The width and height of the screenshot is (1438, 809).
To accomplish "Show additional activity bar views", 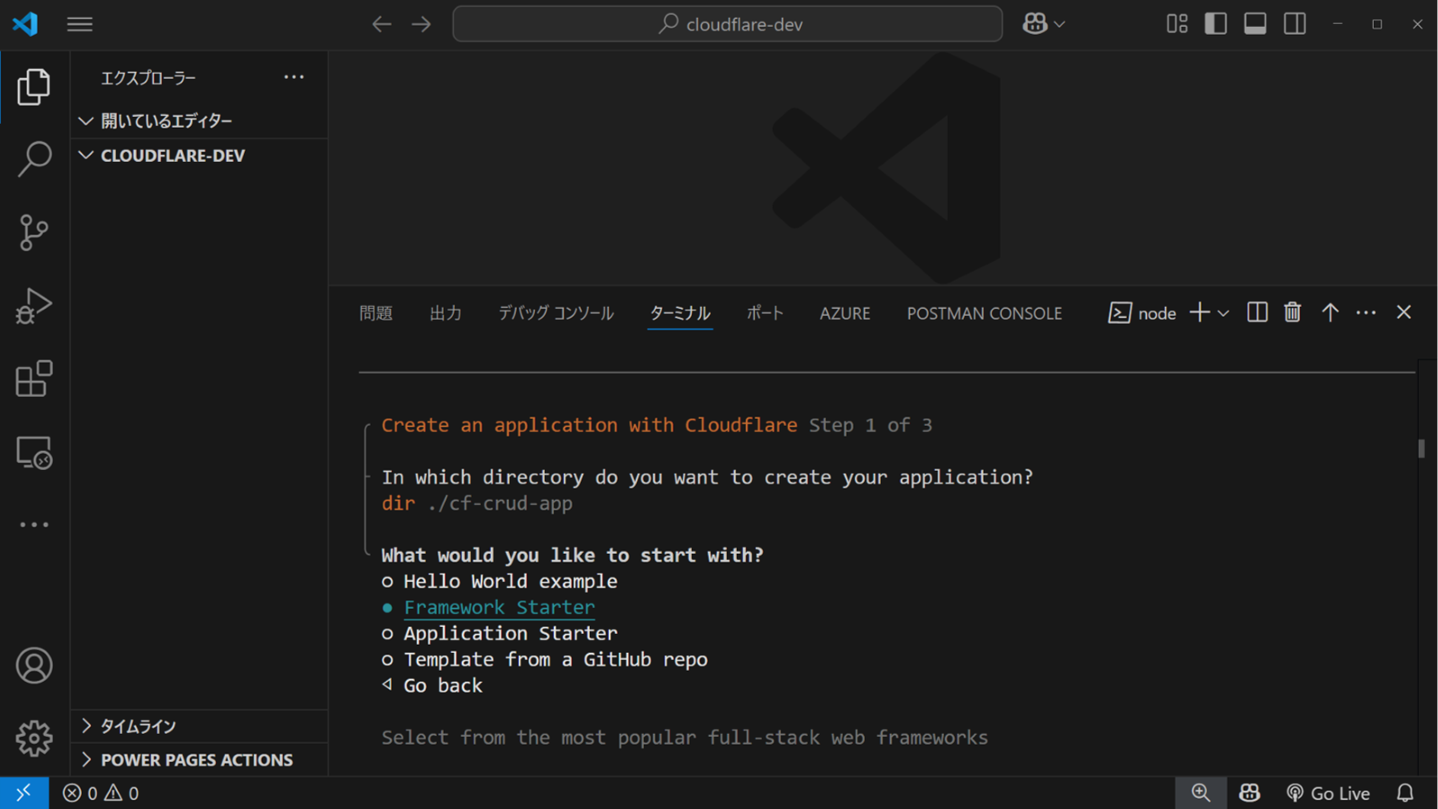I will click(34, 525).
